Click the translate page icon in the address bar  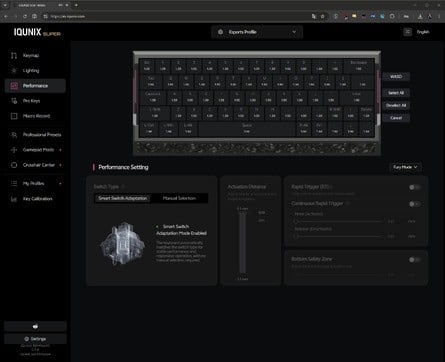313,16
